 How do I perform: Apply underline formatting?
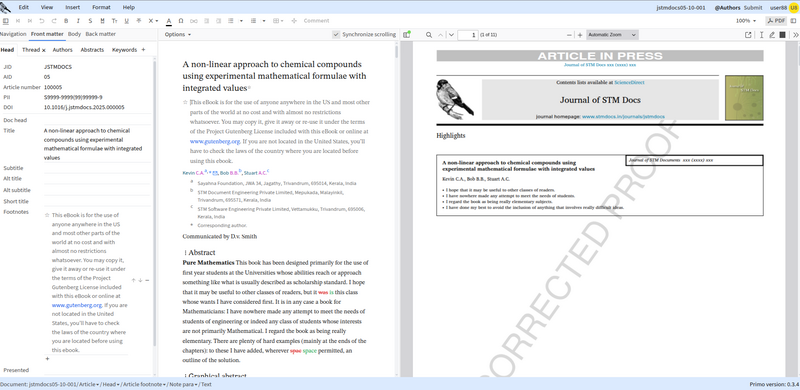[127, 21]
